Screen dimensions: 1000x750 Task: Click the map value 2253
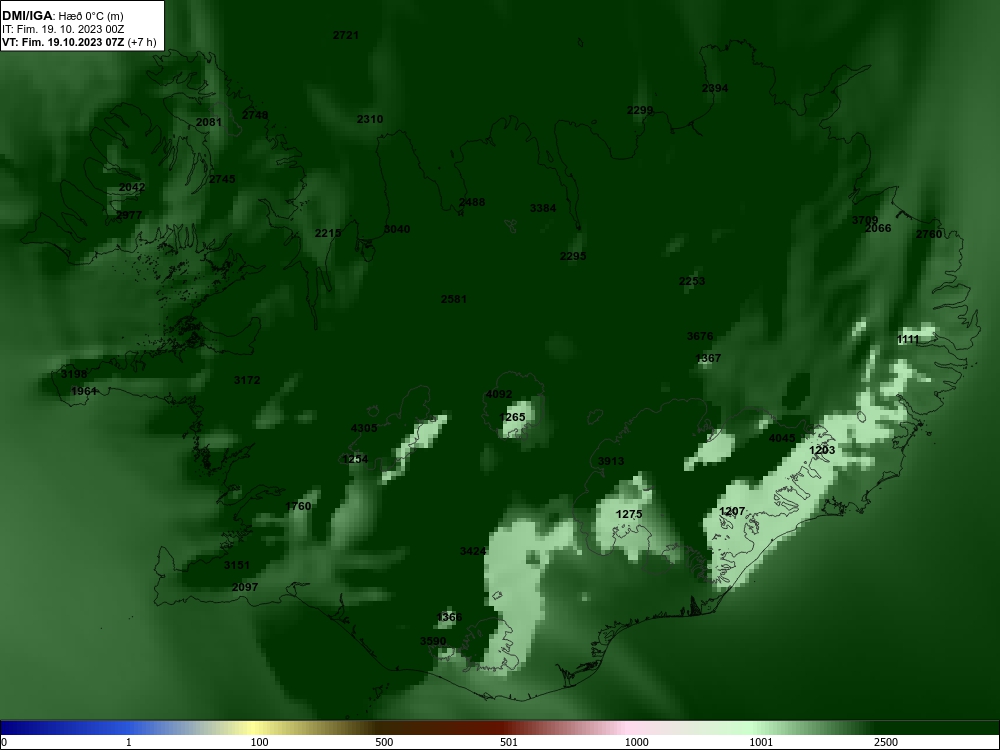coord(692,281)
